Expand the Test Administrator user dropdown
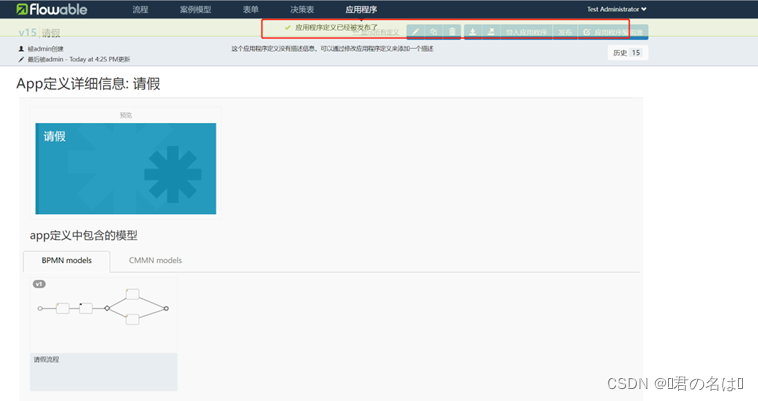This screenshot has width=758, height=401. point(616,9)
